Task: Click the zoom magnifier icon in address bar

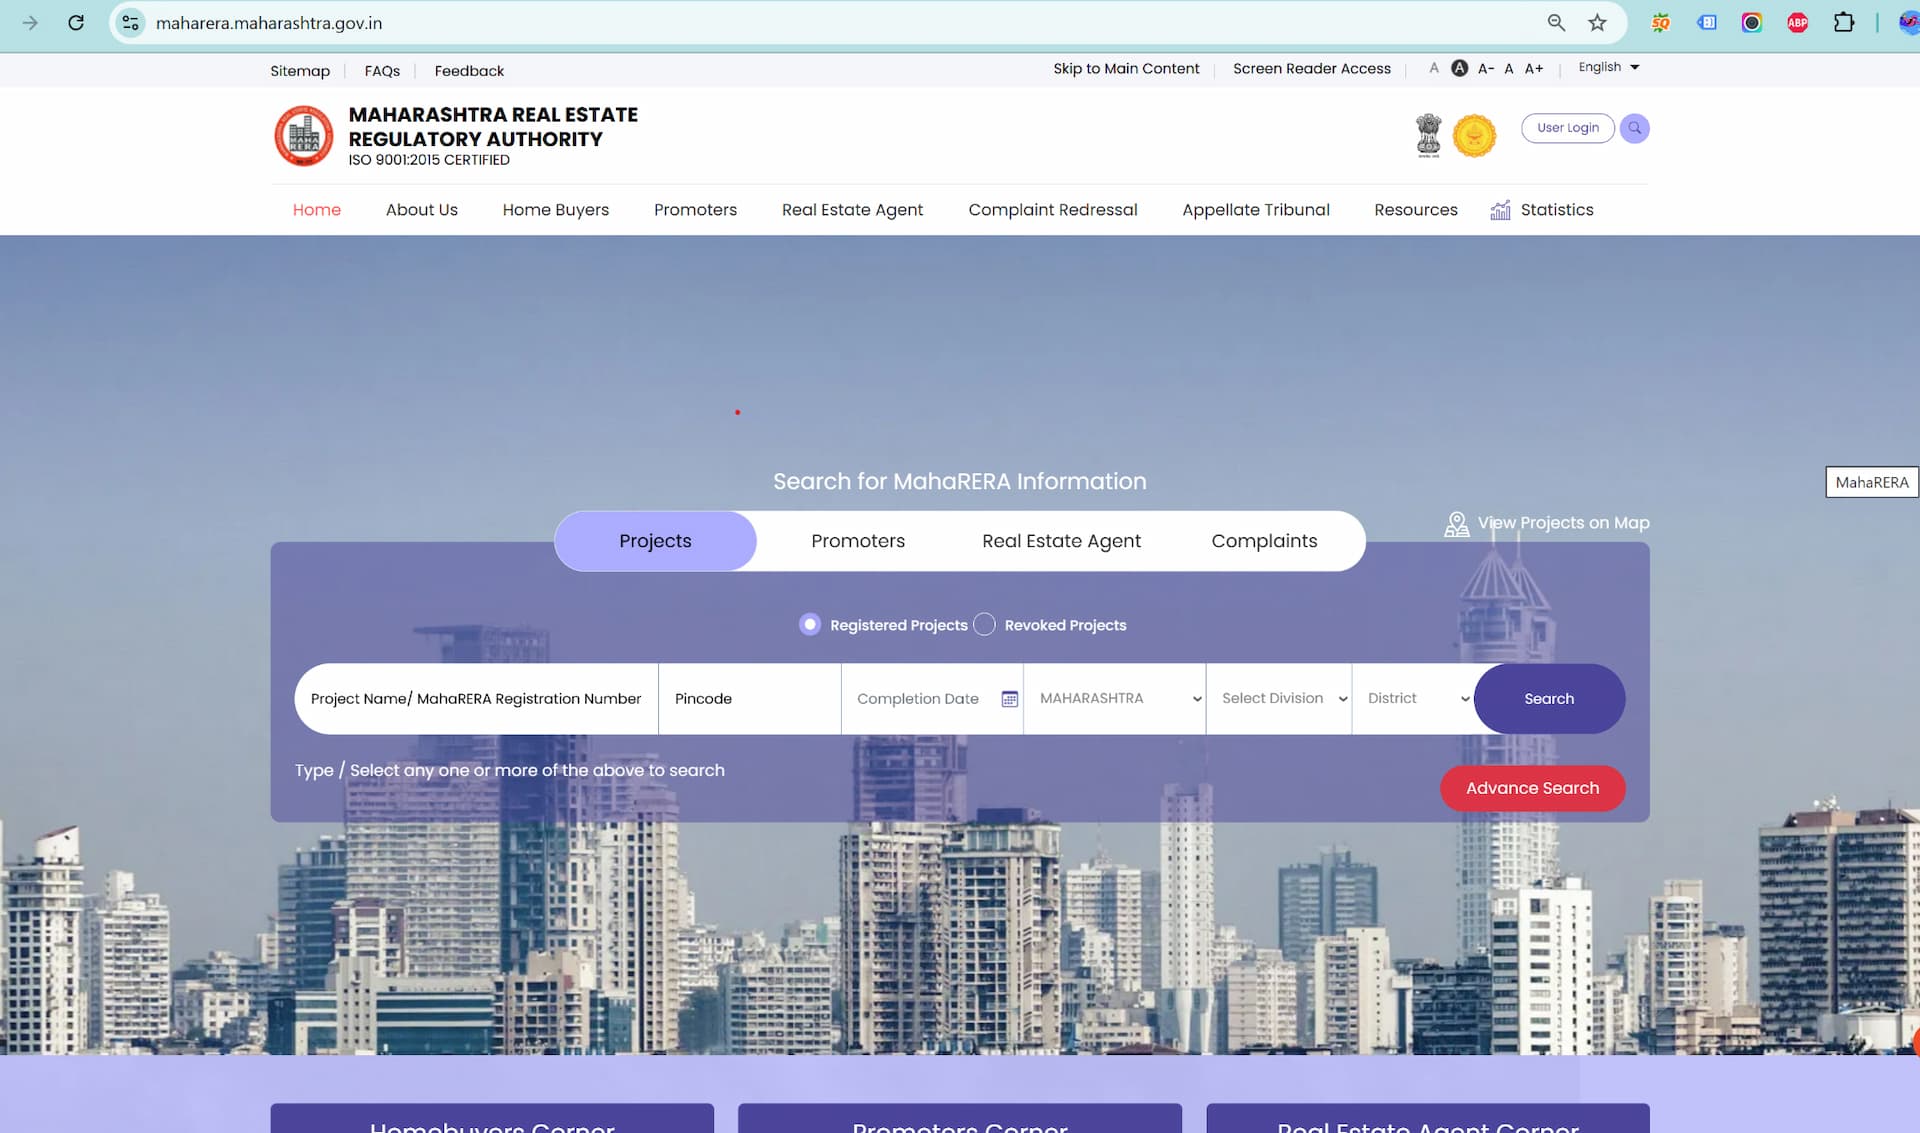Action: (1556, 22)
